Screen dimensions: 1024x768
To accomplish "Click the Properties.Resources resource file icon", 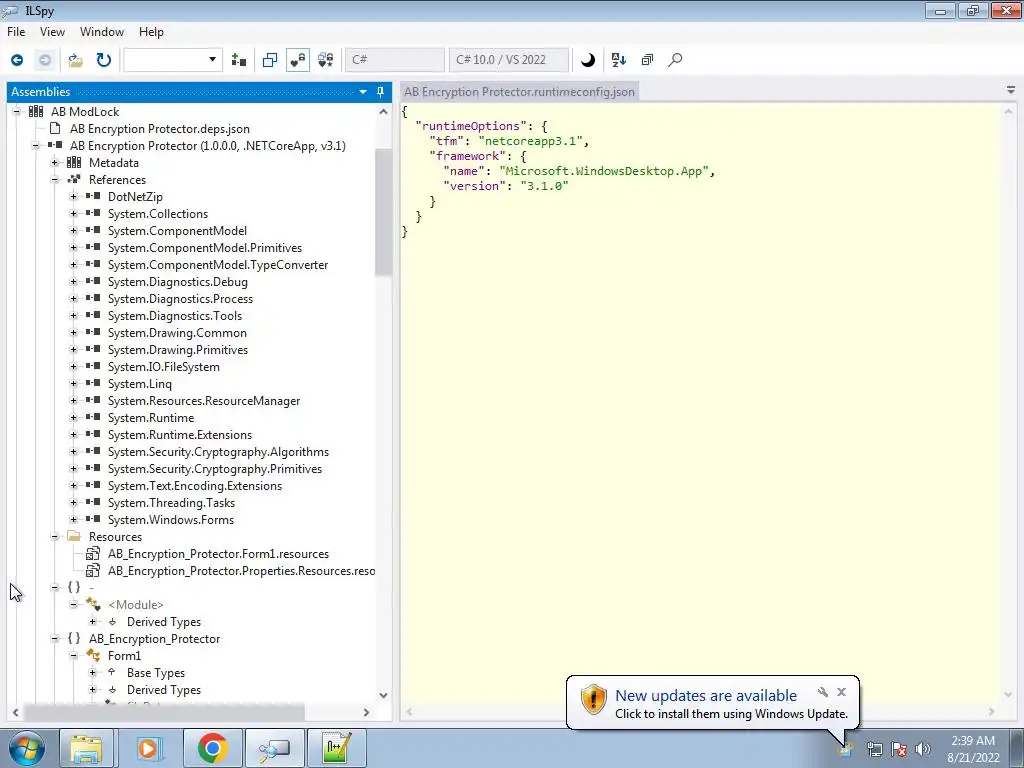I will tap(93, 571).
